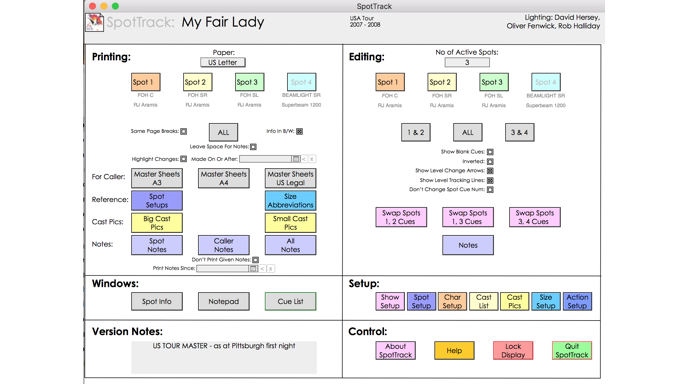
Task: Toggle the Show Blank Cues checkbox
Action: point(490,152)
